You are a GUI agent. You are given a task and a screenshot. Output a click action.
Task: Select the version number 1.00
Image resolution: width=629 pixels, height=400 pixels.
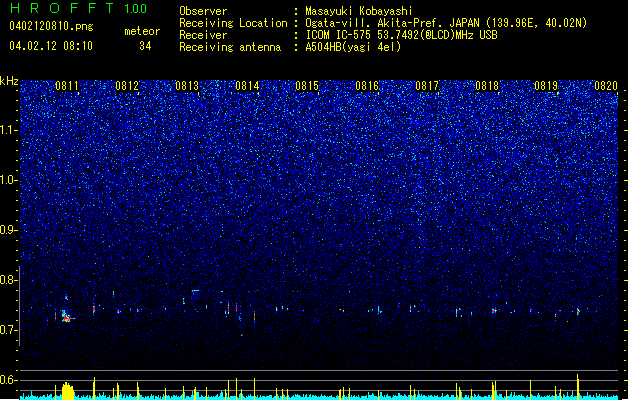tap(136, 9)
